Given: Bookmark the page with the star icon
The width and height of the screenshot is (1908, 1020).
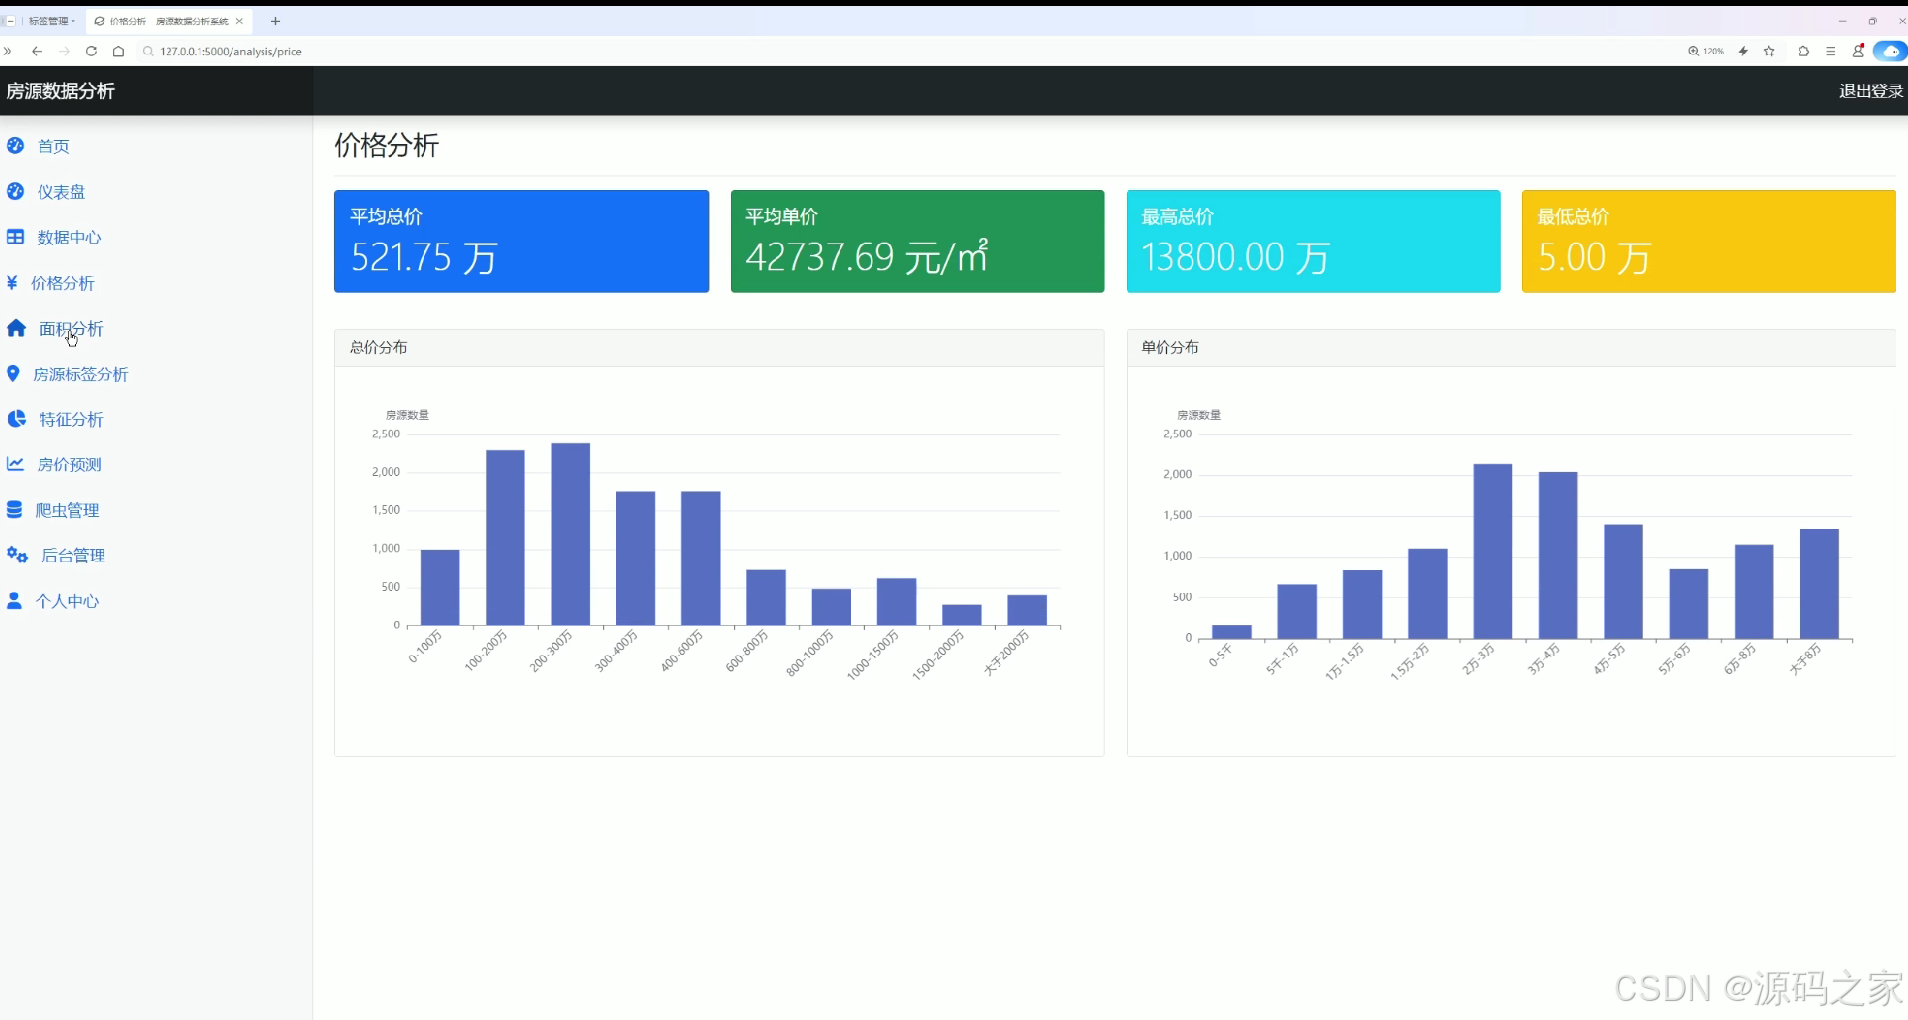Looking at the screenshot, I should click(x=1769, y=51).
